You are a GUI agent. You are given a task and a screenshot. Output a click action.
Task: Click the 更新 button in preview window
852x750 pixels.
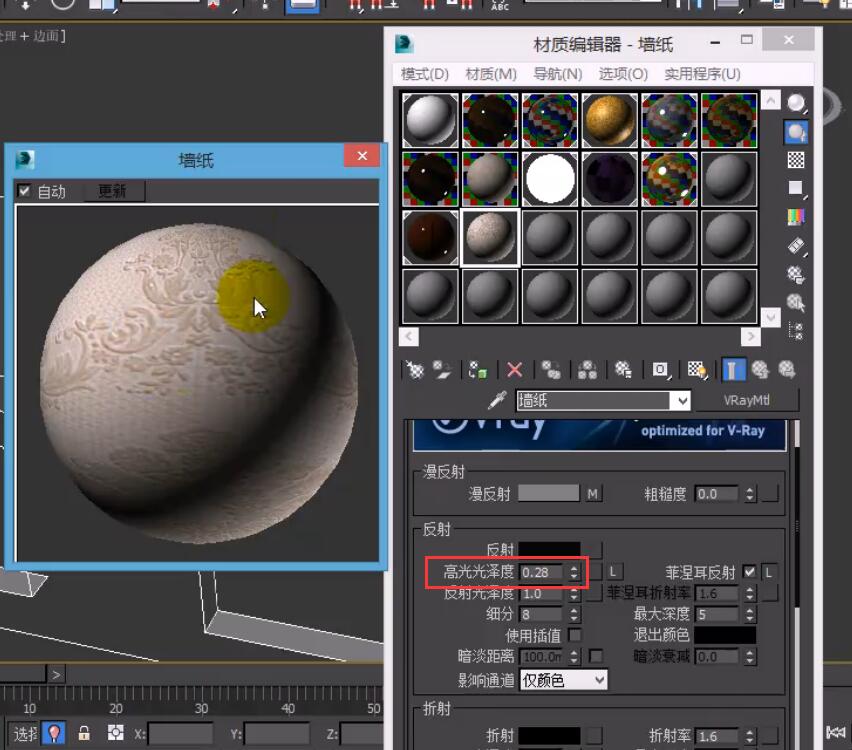click(112, 191)
